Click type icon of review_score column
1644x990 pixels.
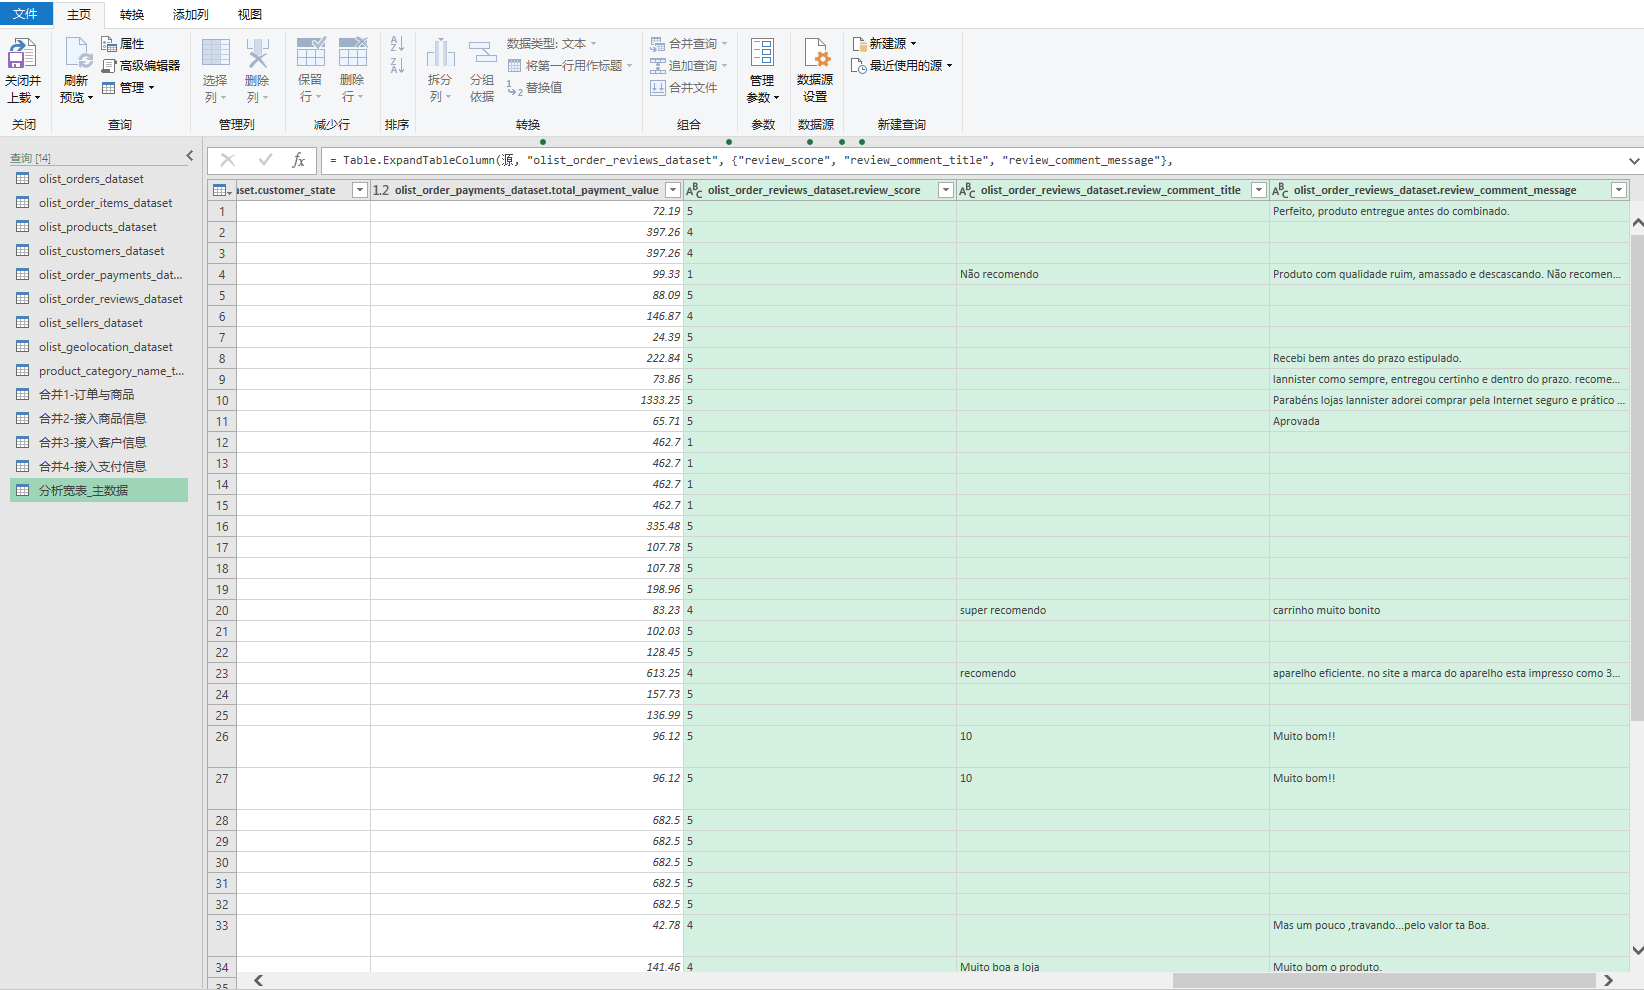pos(695,190)
